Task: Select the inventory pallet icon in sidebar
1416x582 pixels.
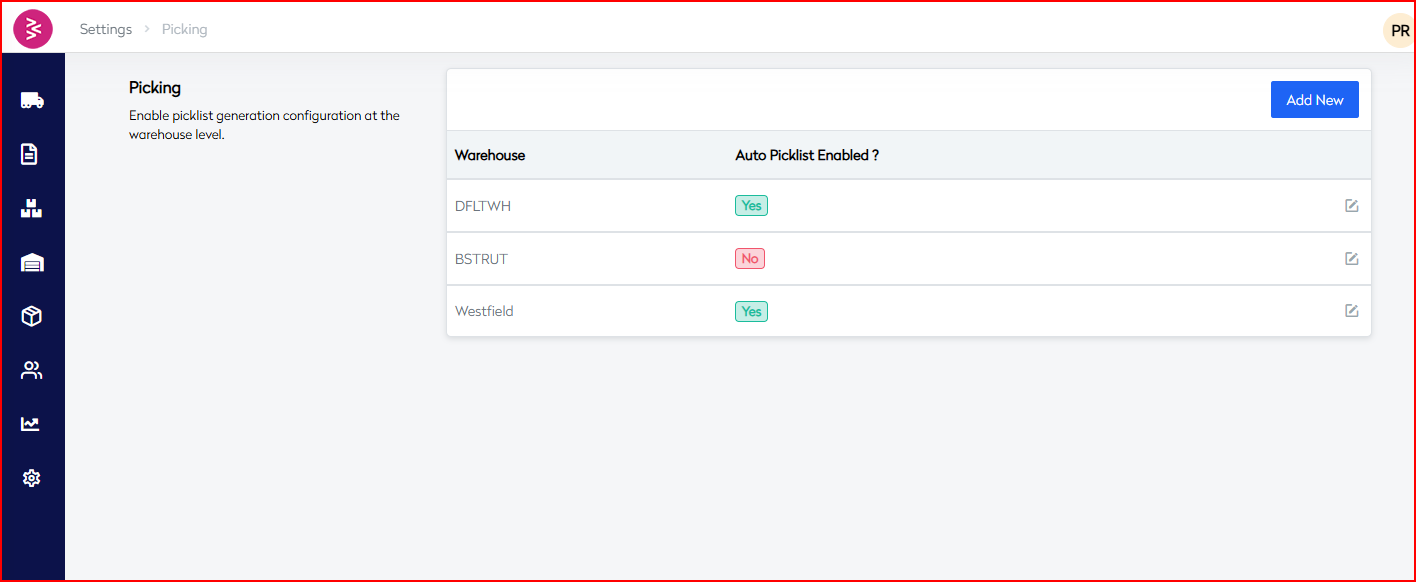Action: [32, 208]
